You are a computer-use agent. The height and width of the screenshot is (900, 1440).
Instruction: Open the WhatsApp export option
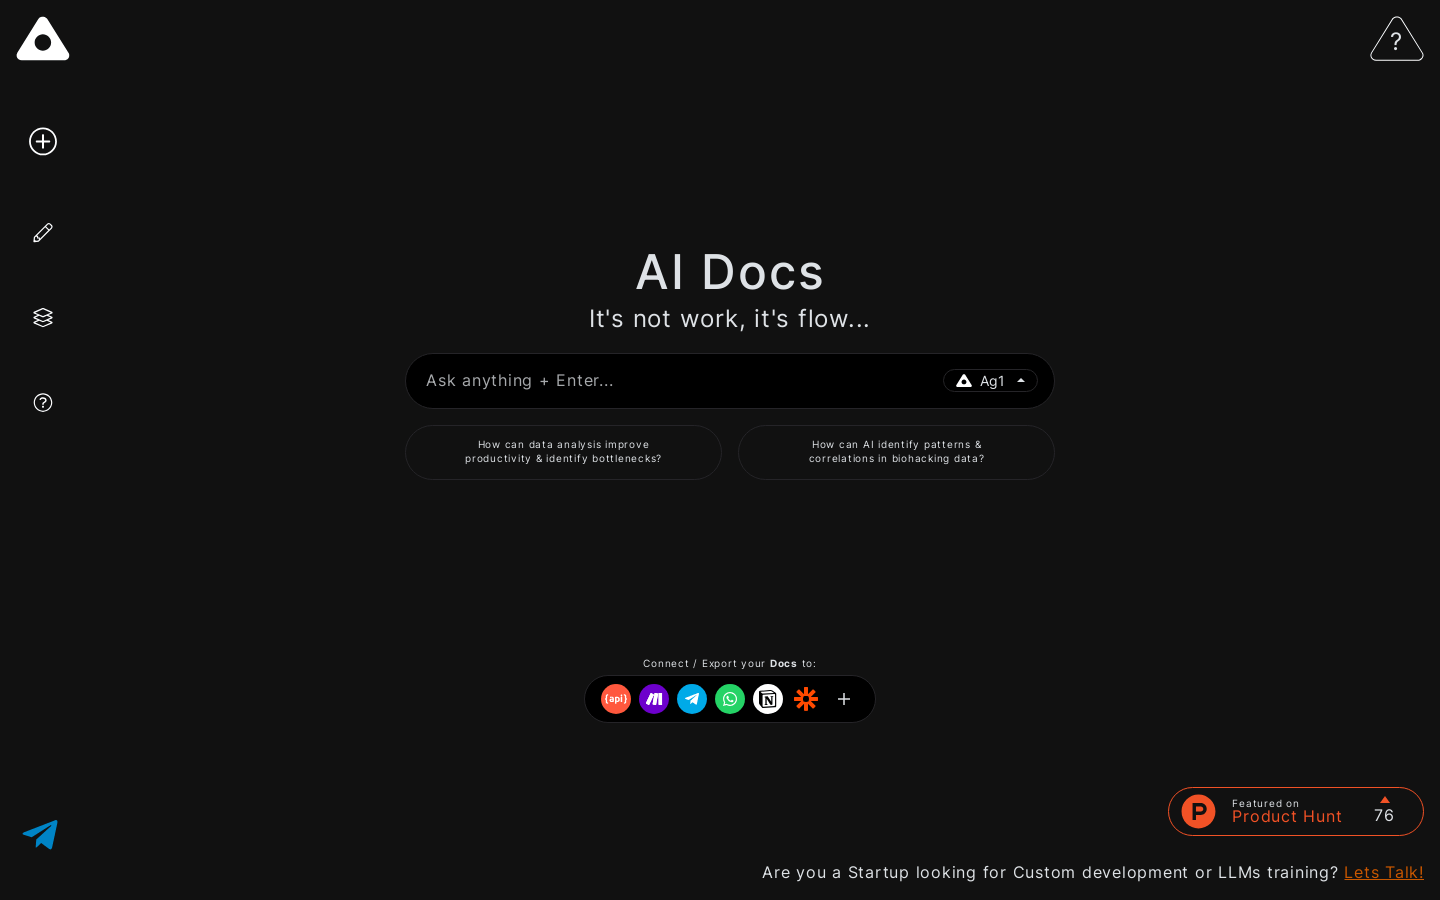pyautogui.click(x=730, y=699)
